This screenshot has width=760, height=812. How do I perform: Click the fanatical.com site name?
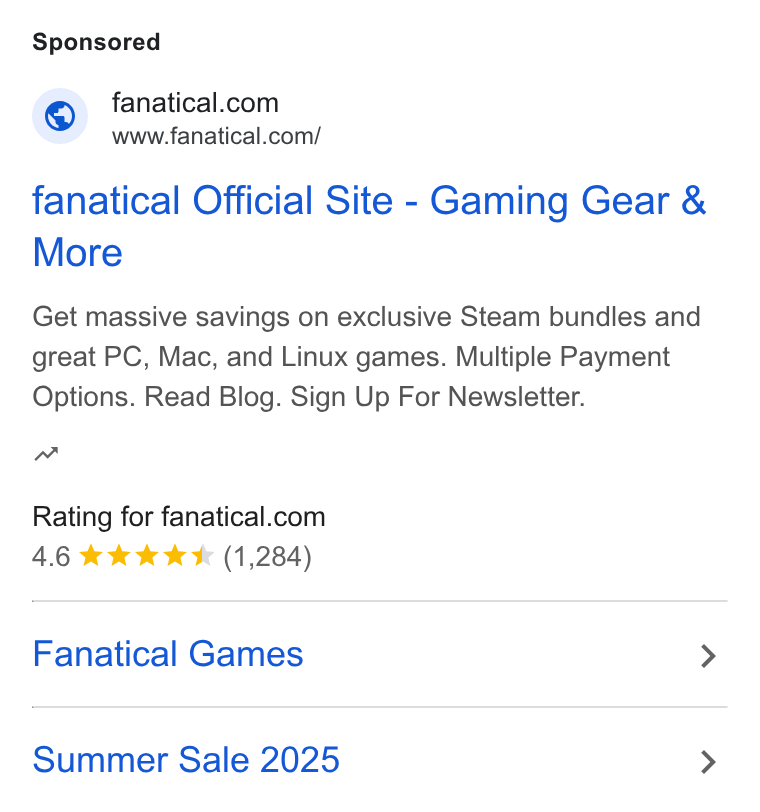click(195, 103)
